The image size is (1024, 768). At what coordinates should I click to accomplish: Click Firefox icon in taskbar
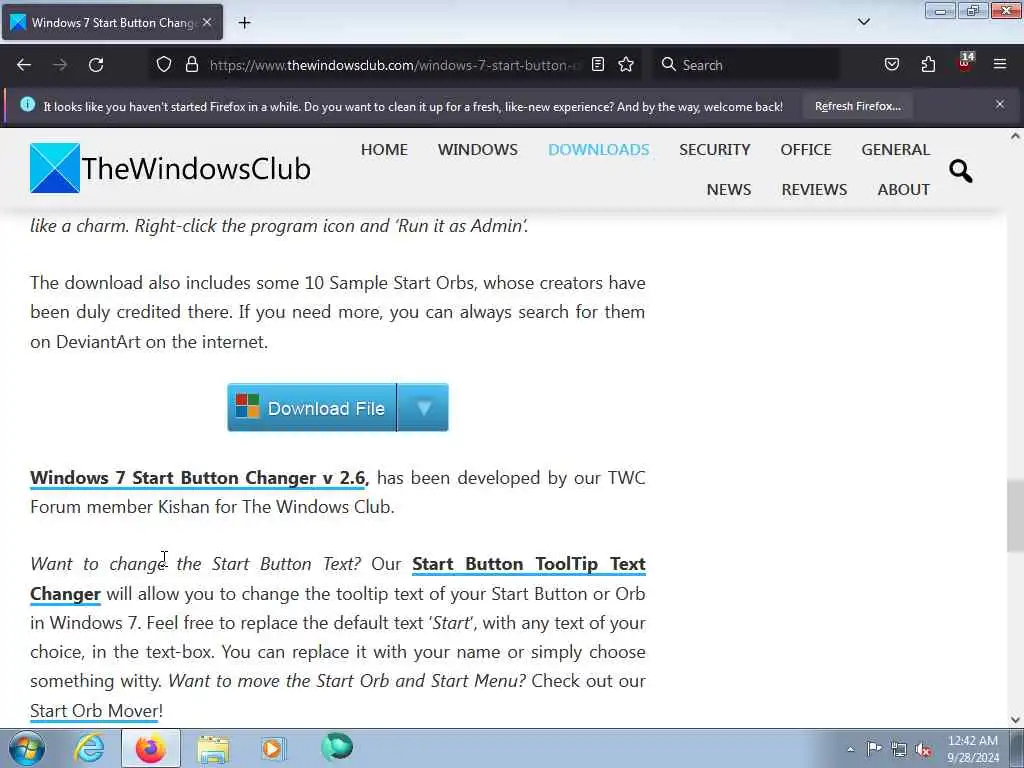click(150, 748)
